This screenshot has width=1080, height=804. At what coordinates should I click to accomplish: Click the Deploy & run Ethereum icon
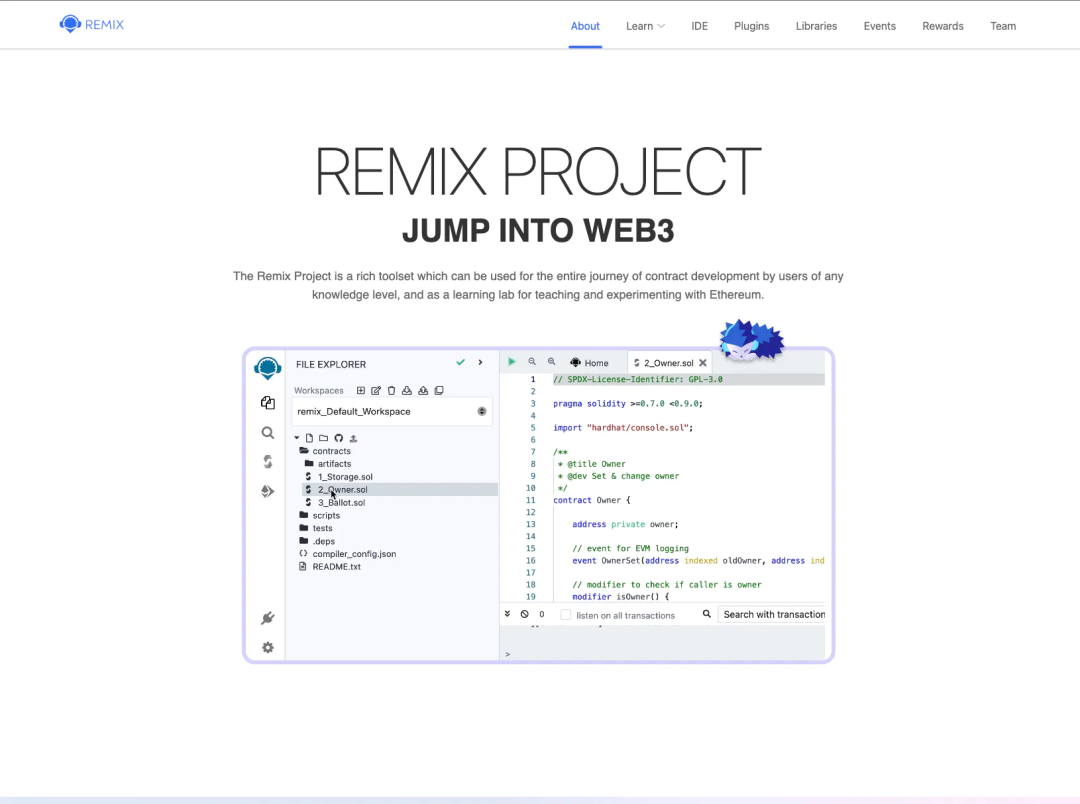[267, 491]
